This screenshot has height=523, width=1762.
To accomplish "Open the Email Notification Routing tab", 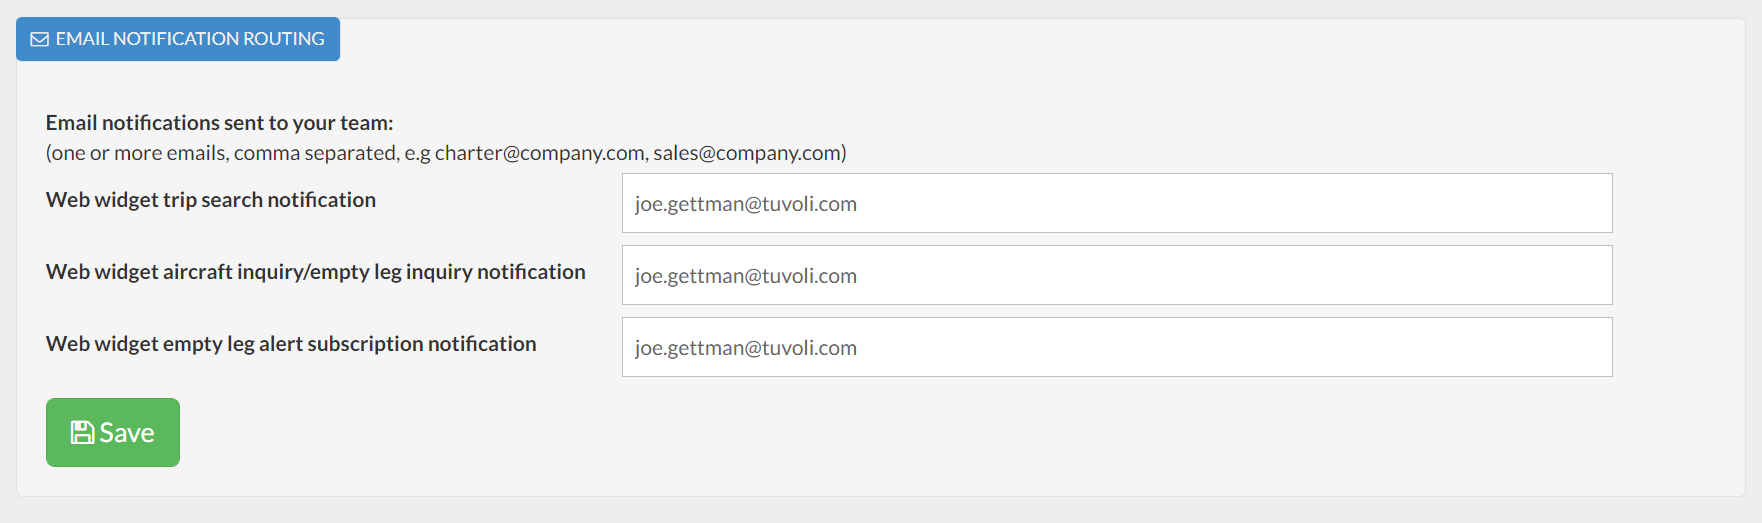I will pyautogui.click(x=178, y=39).
